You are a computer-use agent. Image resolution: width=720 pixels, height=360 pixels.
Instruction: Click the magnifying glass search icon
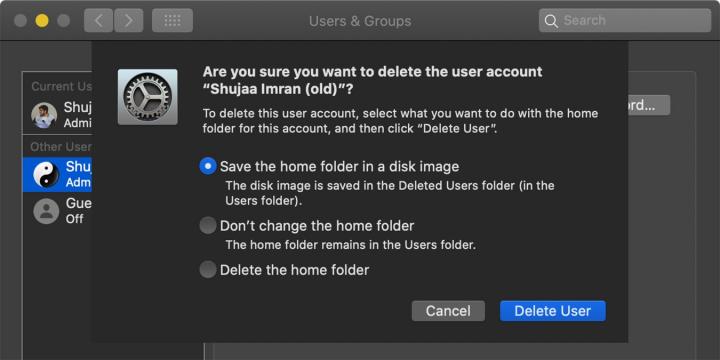pos(551,21)
